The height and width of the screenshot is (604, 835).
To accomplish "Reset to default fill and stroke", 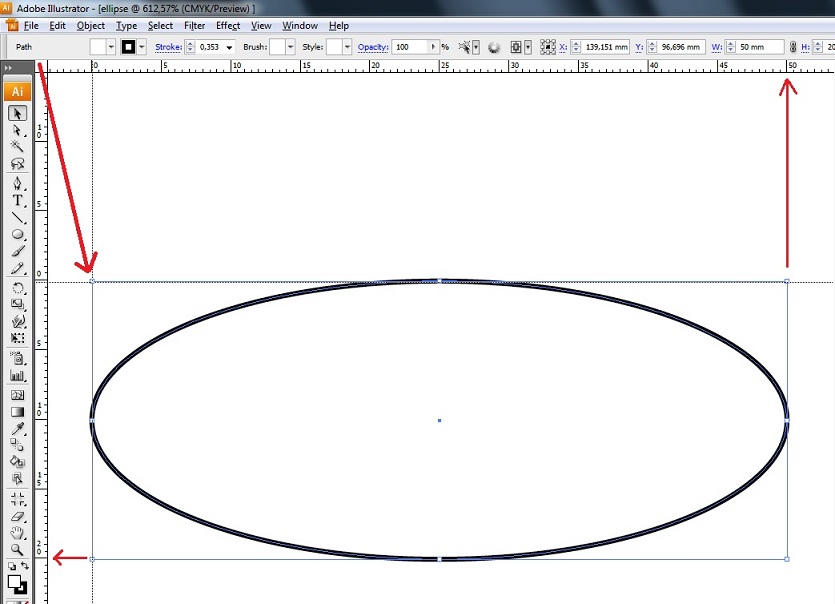I will coord(11,566).
